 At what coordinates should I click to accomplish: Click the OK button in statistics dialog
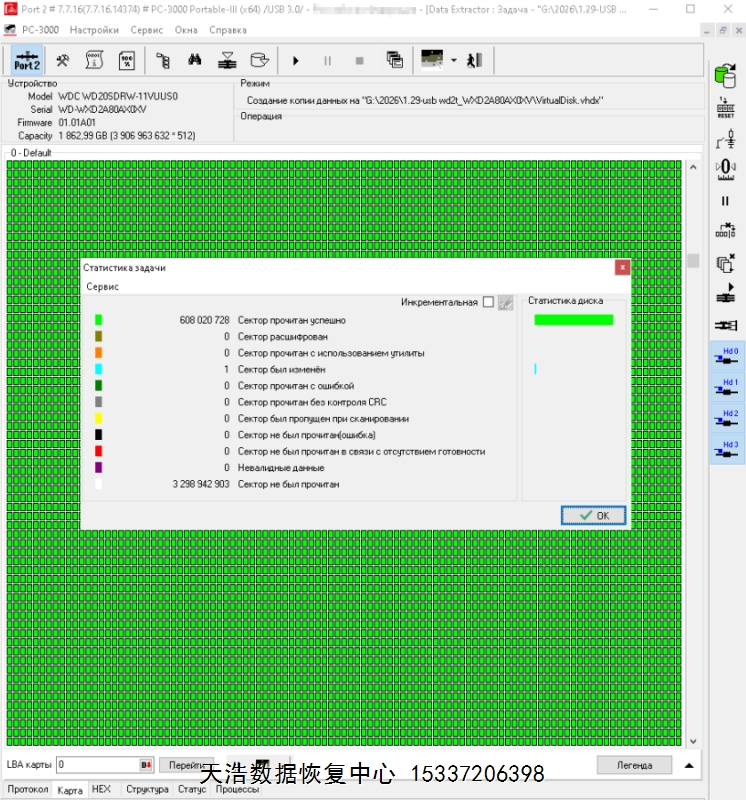point(593,515)
